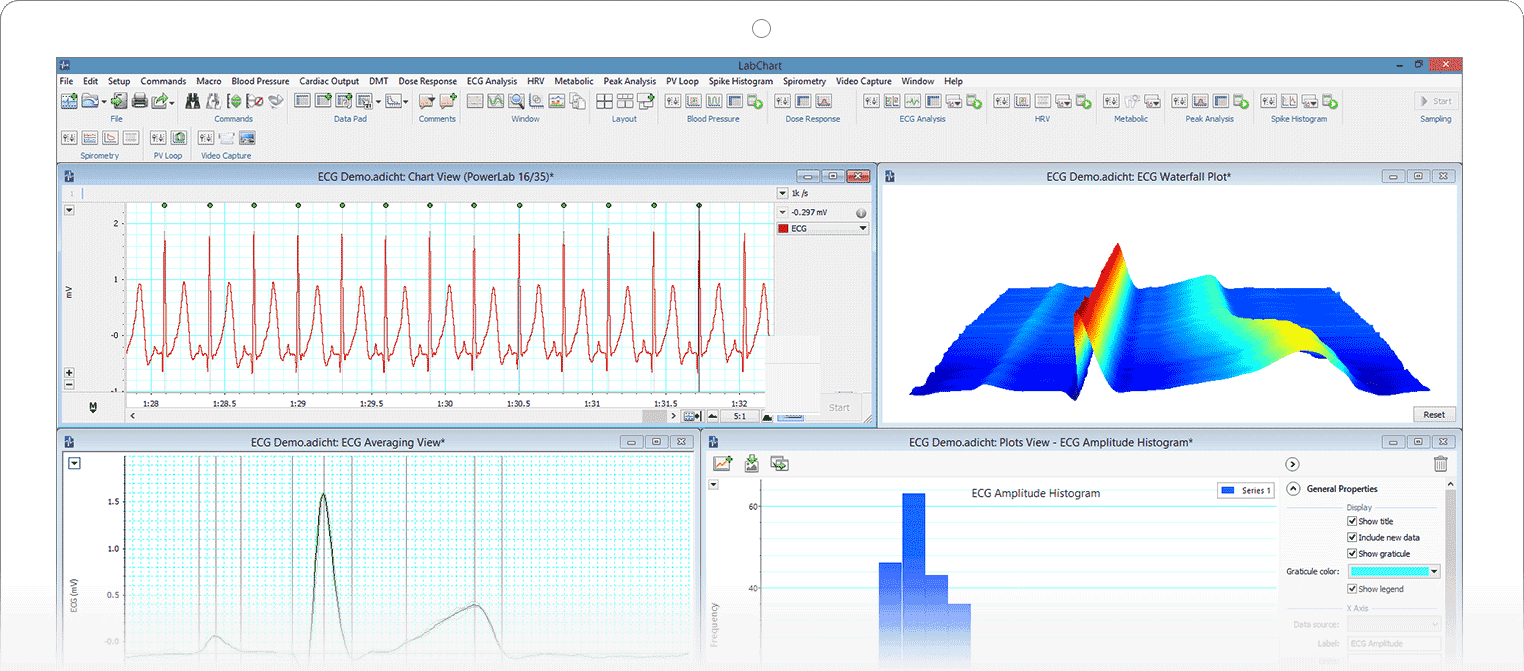1524x671 pixels.
Task: Select the Zoom window icon in the Window group
Action: pos(516,101)
